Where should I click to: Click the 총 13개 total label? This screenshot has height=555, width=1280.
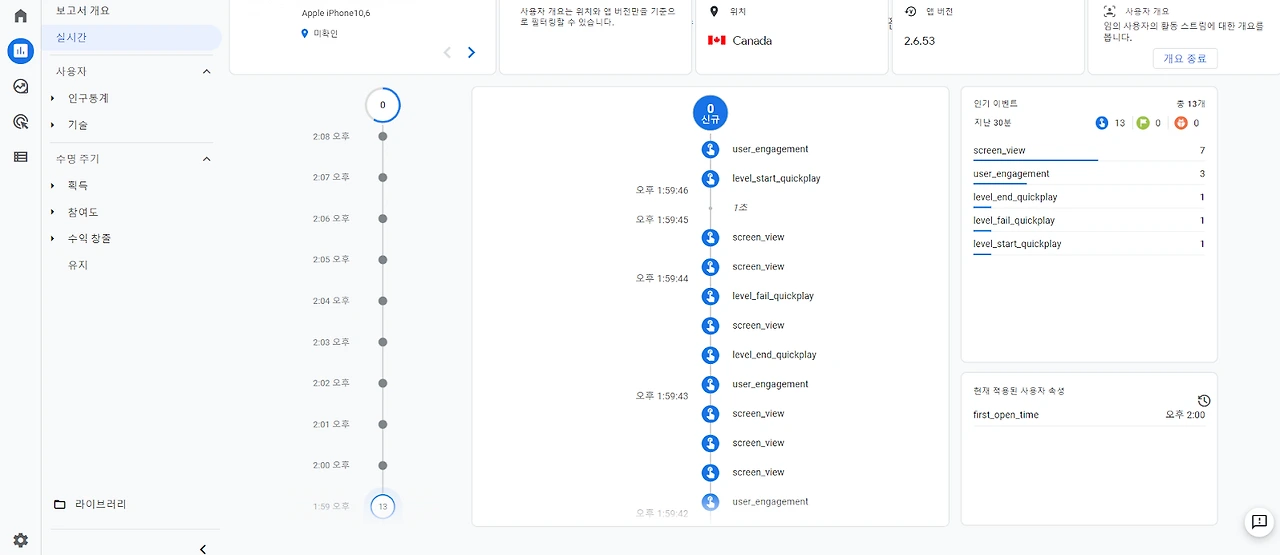[x=1192, y=103]
